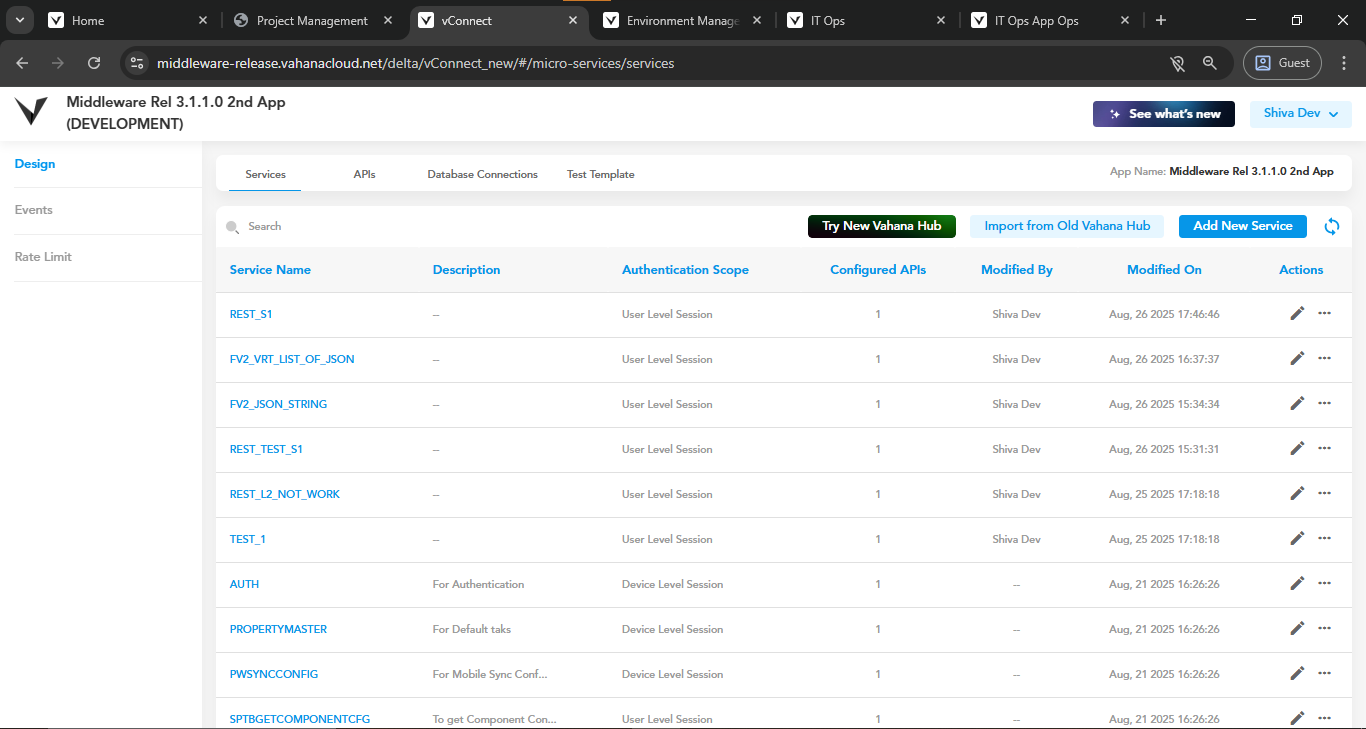Open Chrome three-dot menu
This screenshot has width=1366, height=729.
[1343, 63]
